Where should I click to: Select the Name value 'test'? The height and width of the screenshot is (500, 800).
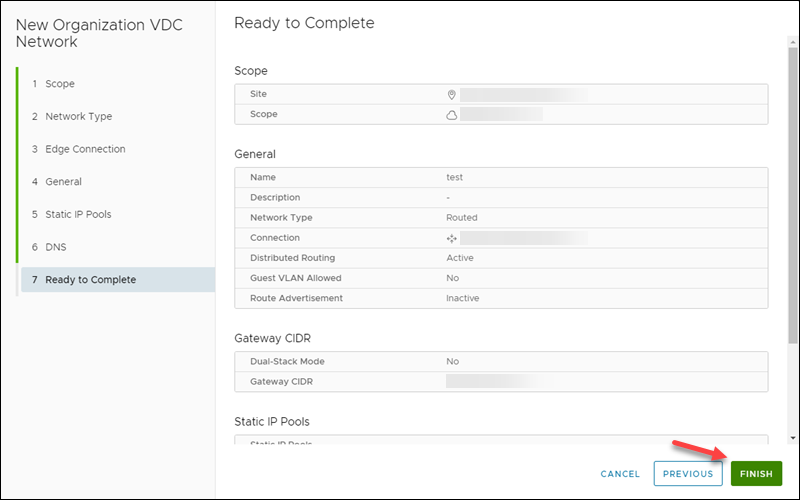point(455,177)
